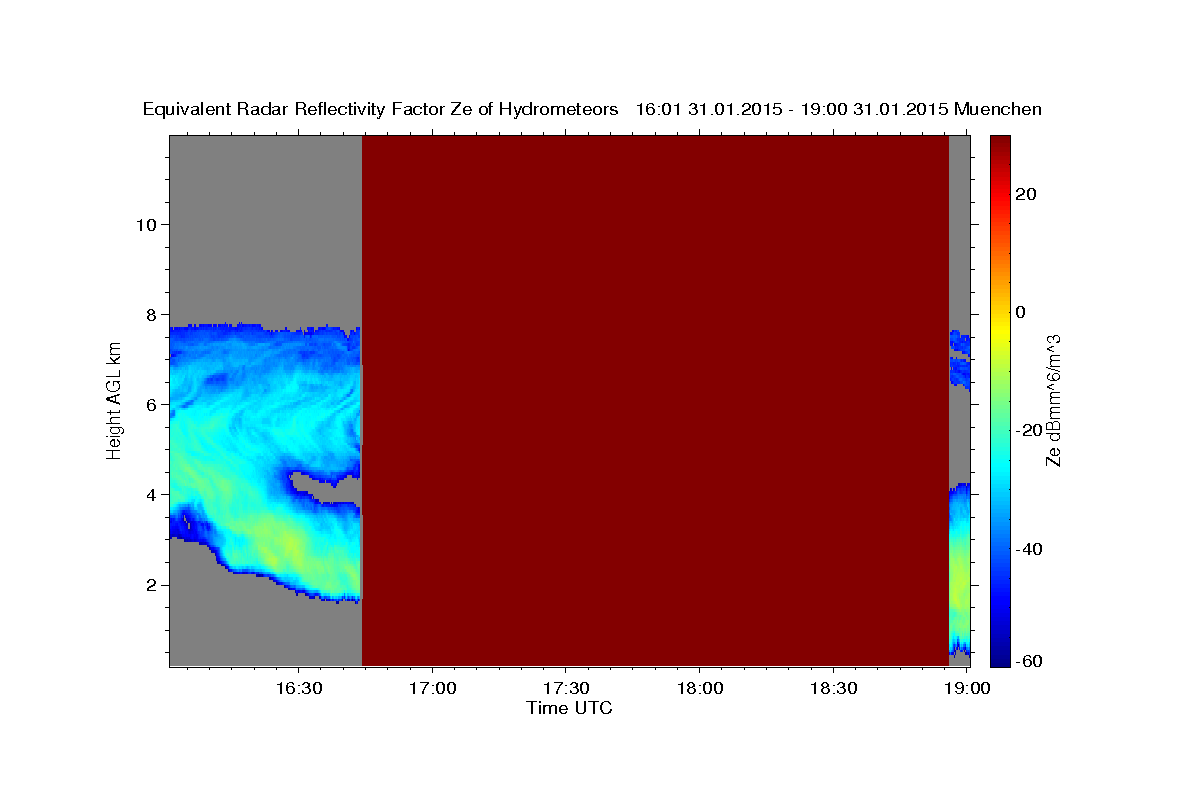Click the 19:00 time tick label
Image resolution: width=1200 pixels, height=800 pixels.
[967, 689]
